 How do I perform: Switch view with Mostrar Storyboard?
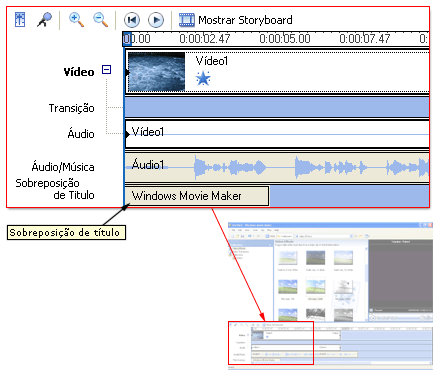tap(236, 20)
